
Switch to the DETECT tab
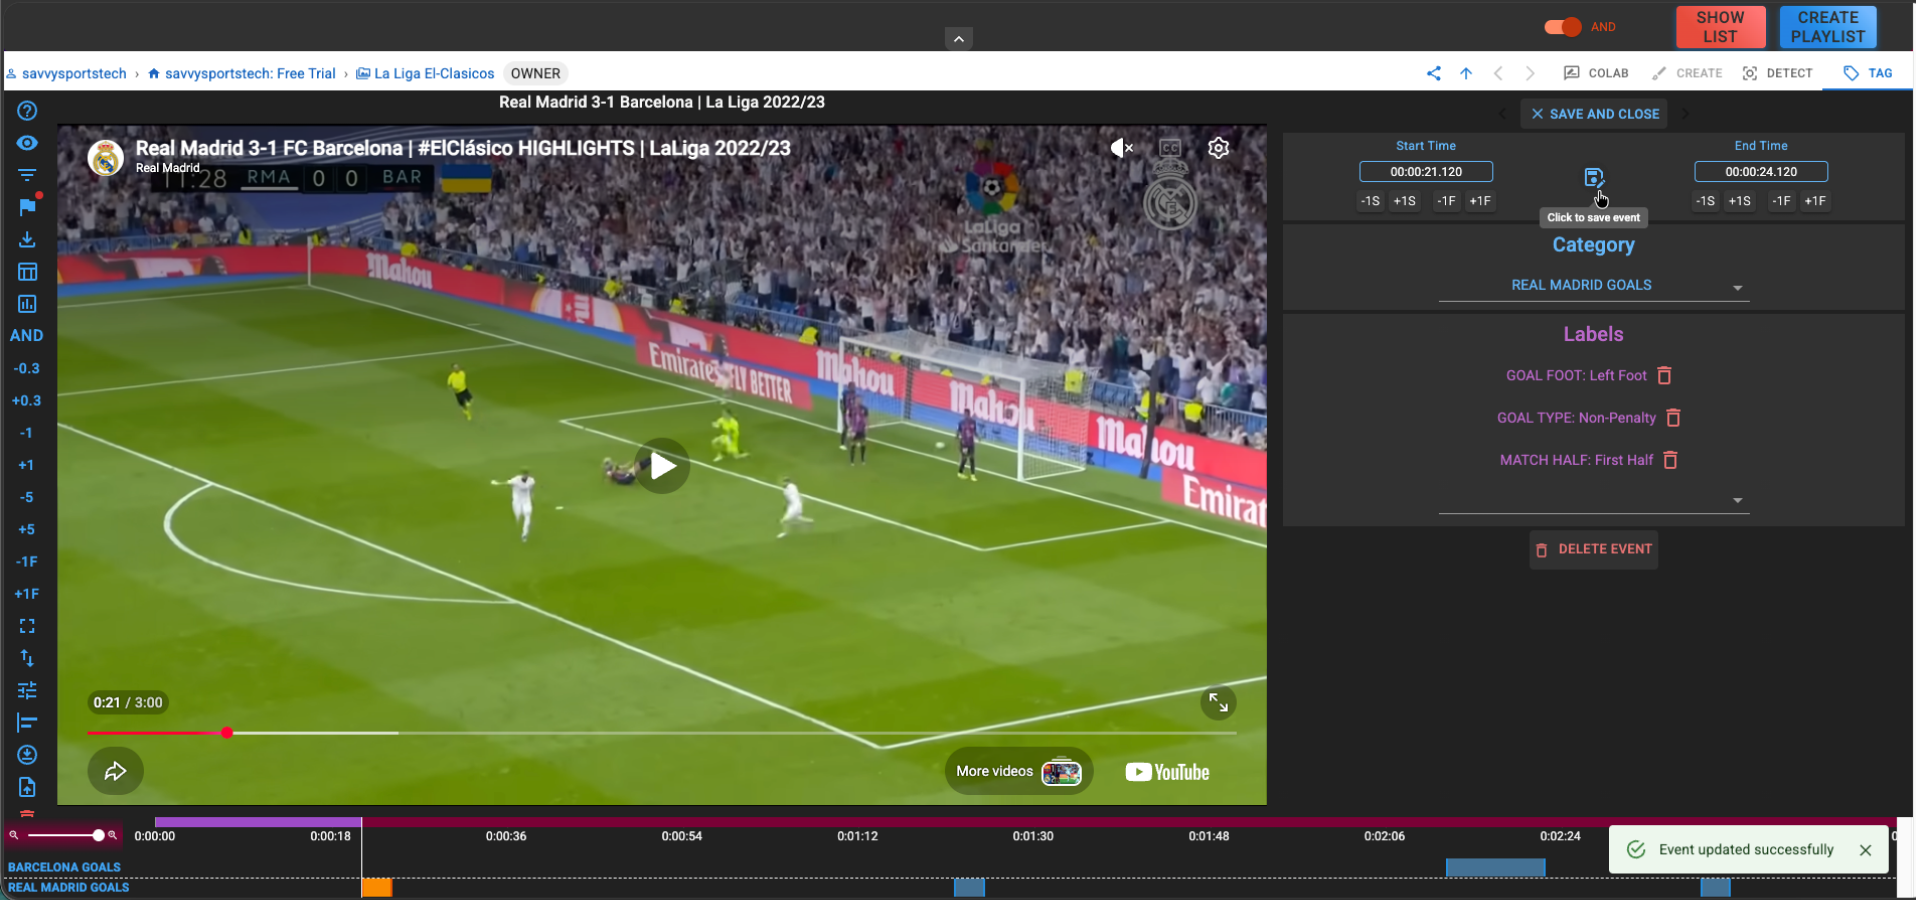1777,73
